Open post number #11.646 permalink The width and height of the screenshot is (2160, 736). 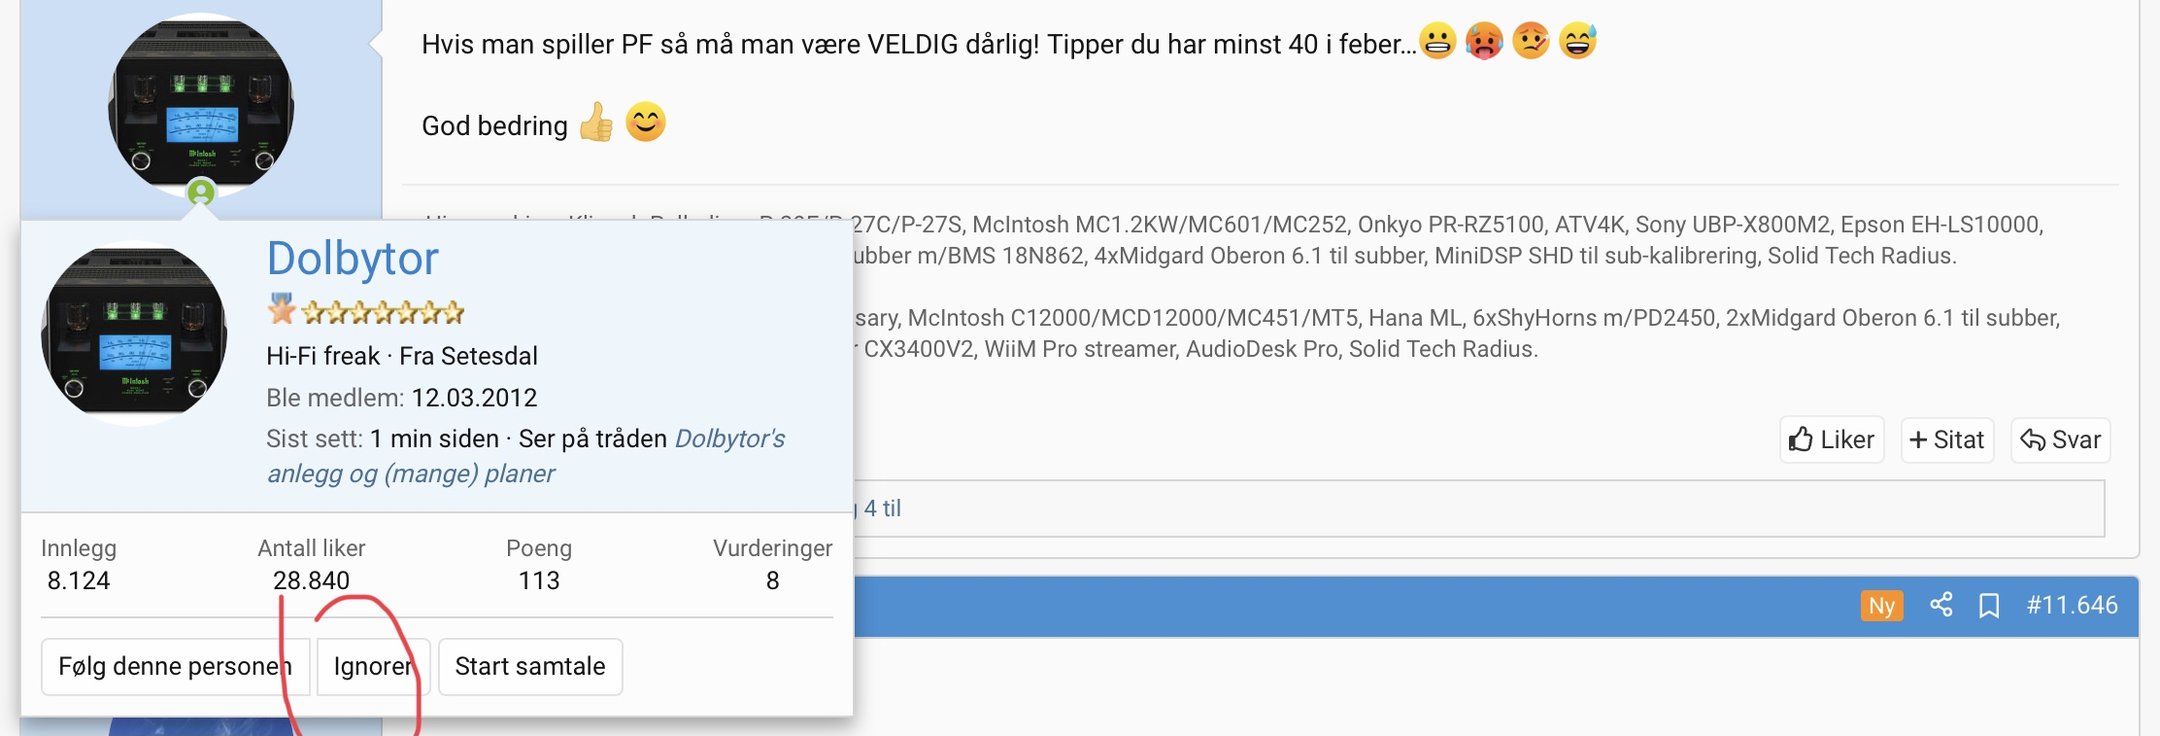(x=2071, y=605)
